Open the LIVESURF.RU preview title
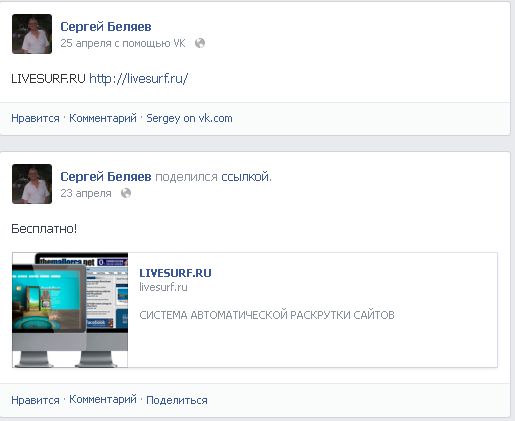Screen dimensions: 515x421 click(x=175, y=273)
